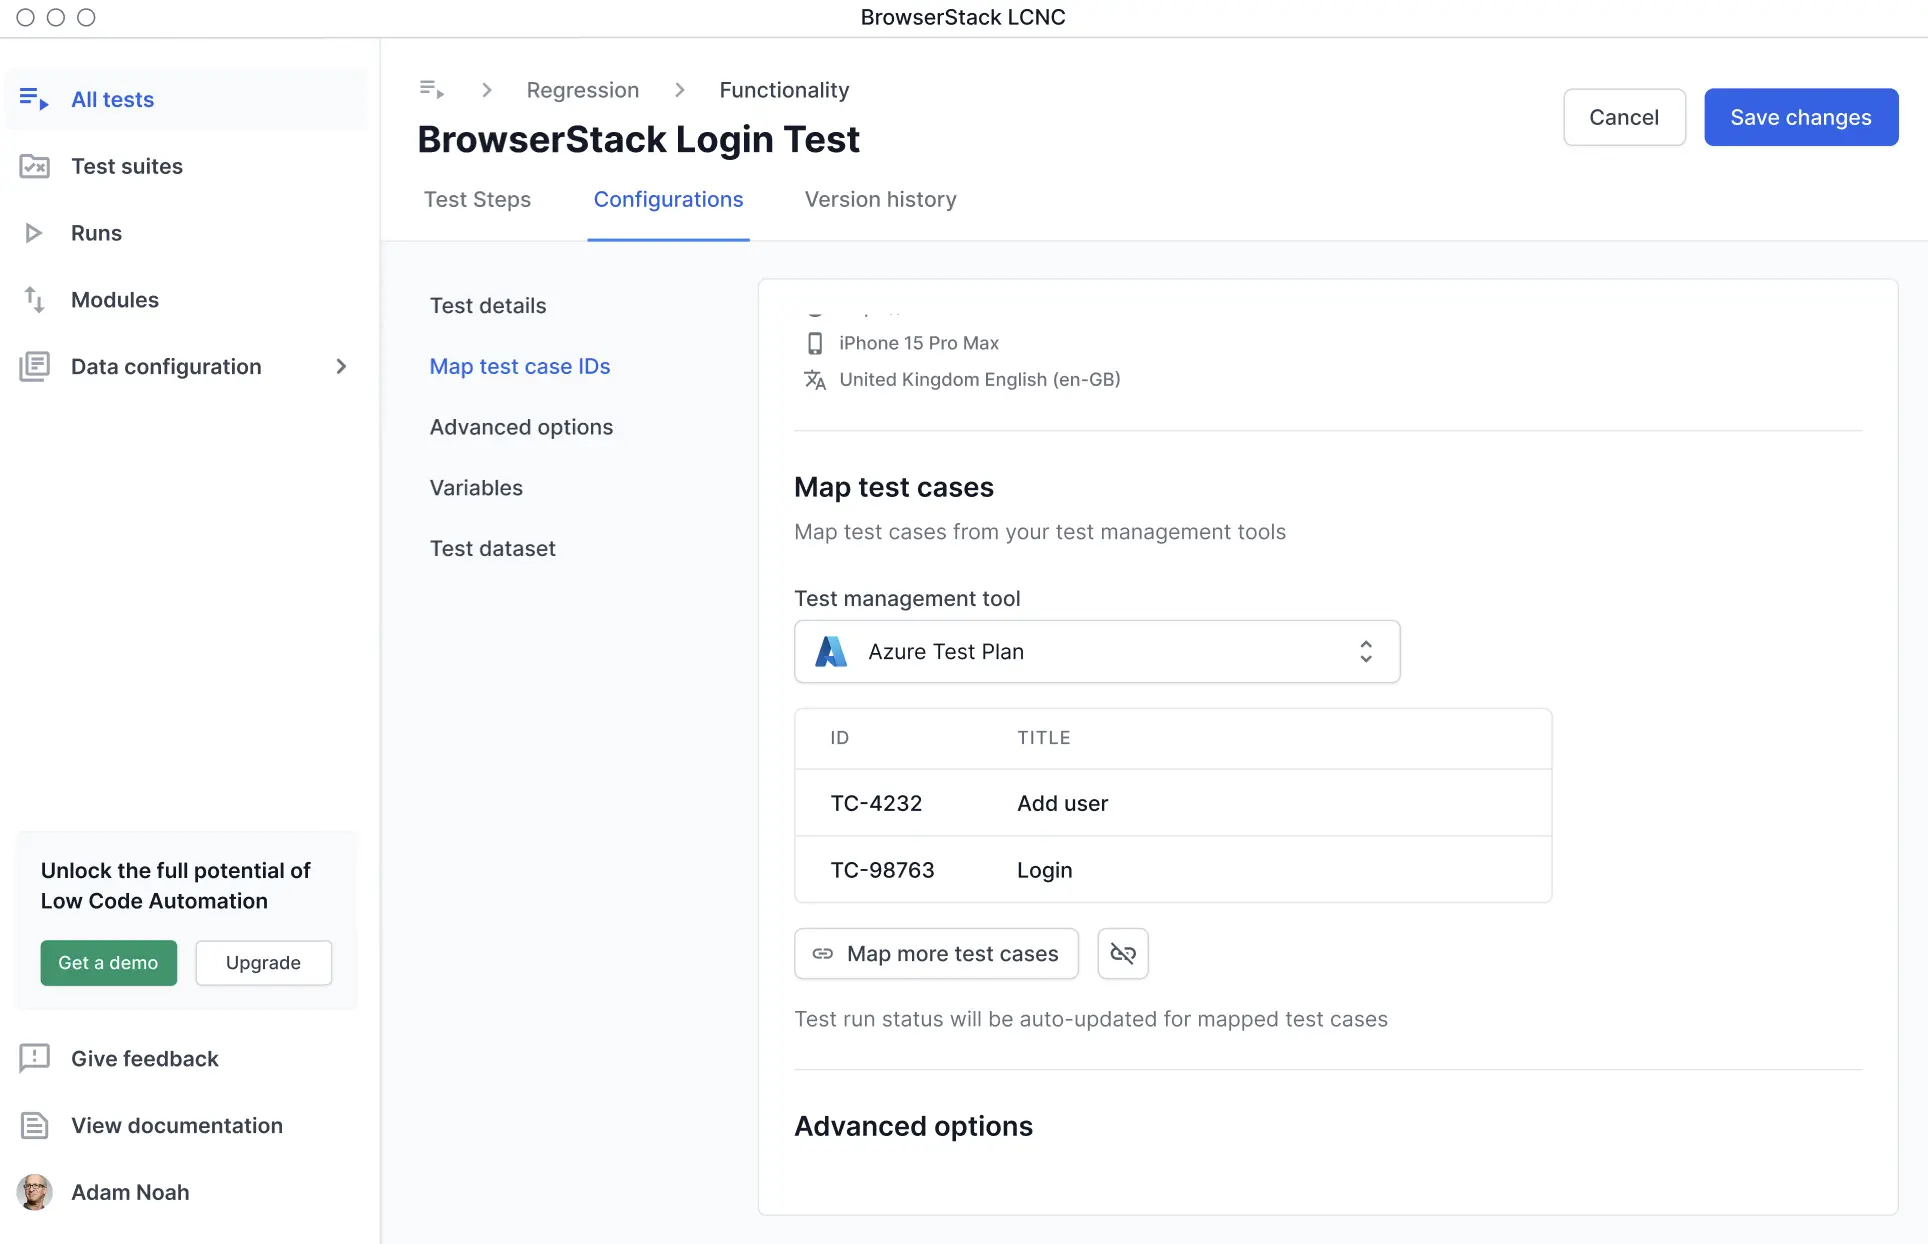Save changes to the login test

(x=1800, y=117)
